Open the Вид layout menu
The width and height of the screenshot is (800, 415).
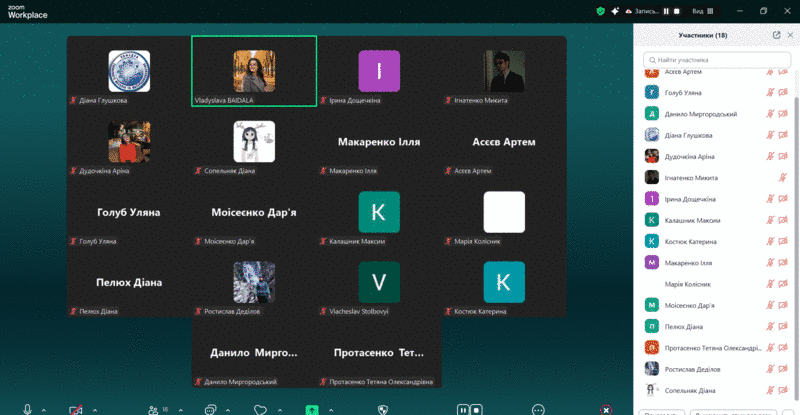(699, 11)
